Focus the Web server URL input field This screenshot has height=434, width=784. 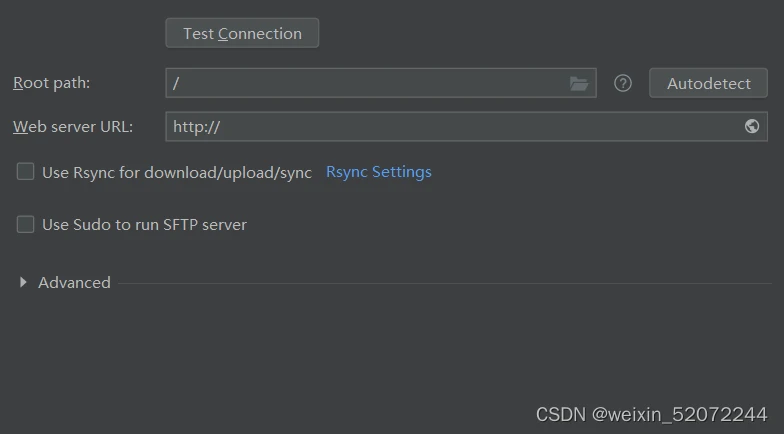(466, 126)
